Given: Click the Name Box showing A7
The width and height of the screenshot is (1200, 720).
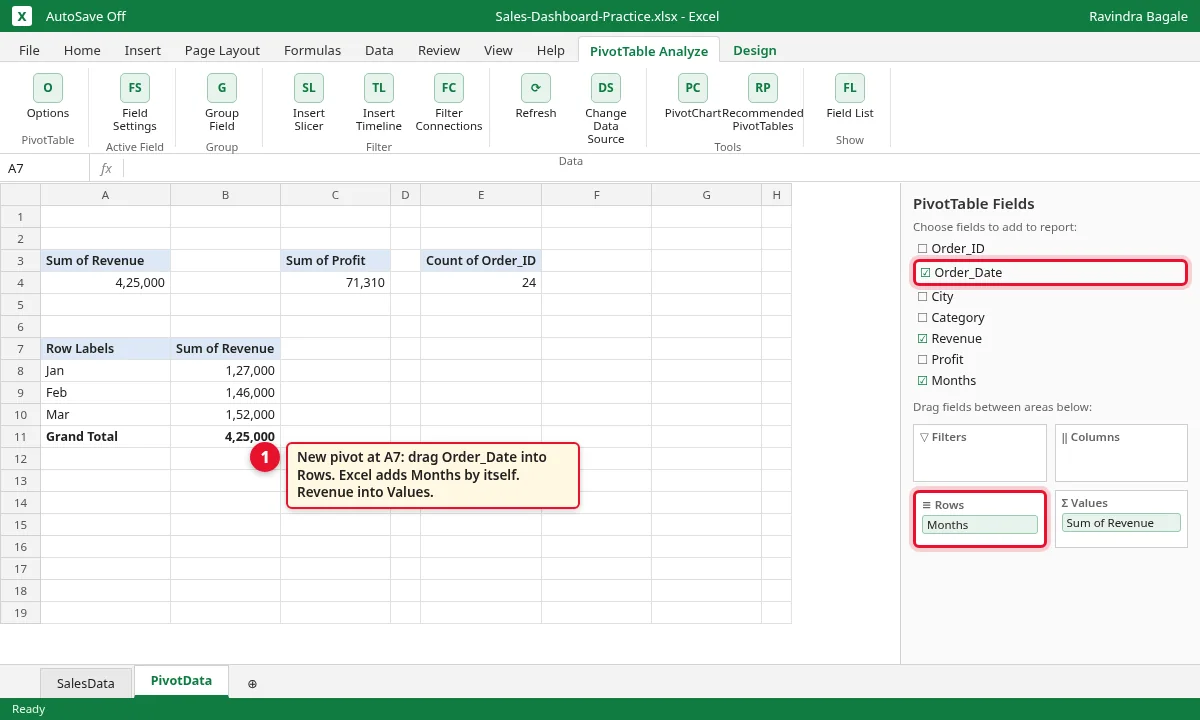Looking at the screenshot, I should point(45,168).
